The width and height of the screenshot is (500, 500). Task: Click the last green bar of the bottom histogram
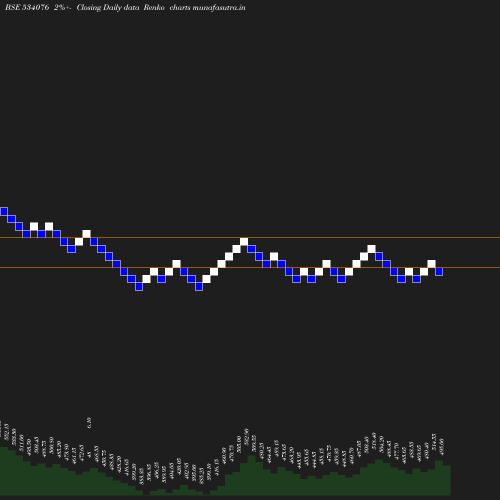447,480
